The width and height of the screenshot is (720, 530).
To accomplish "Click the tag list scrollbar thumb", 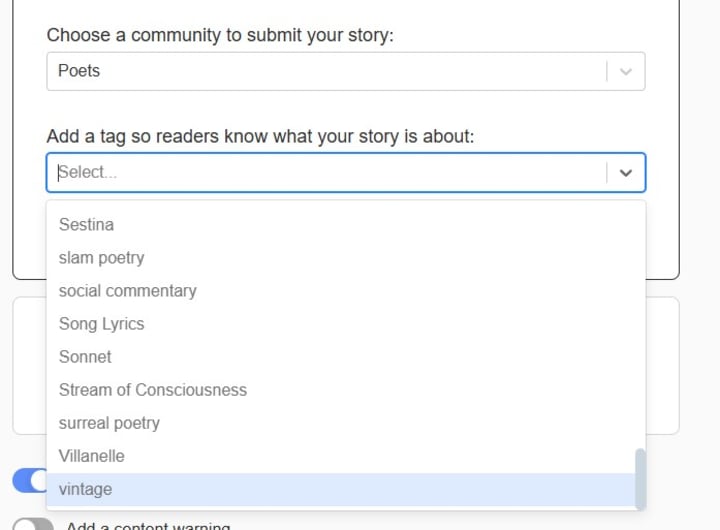I will [640, 478].
